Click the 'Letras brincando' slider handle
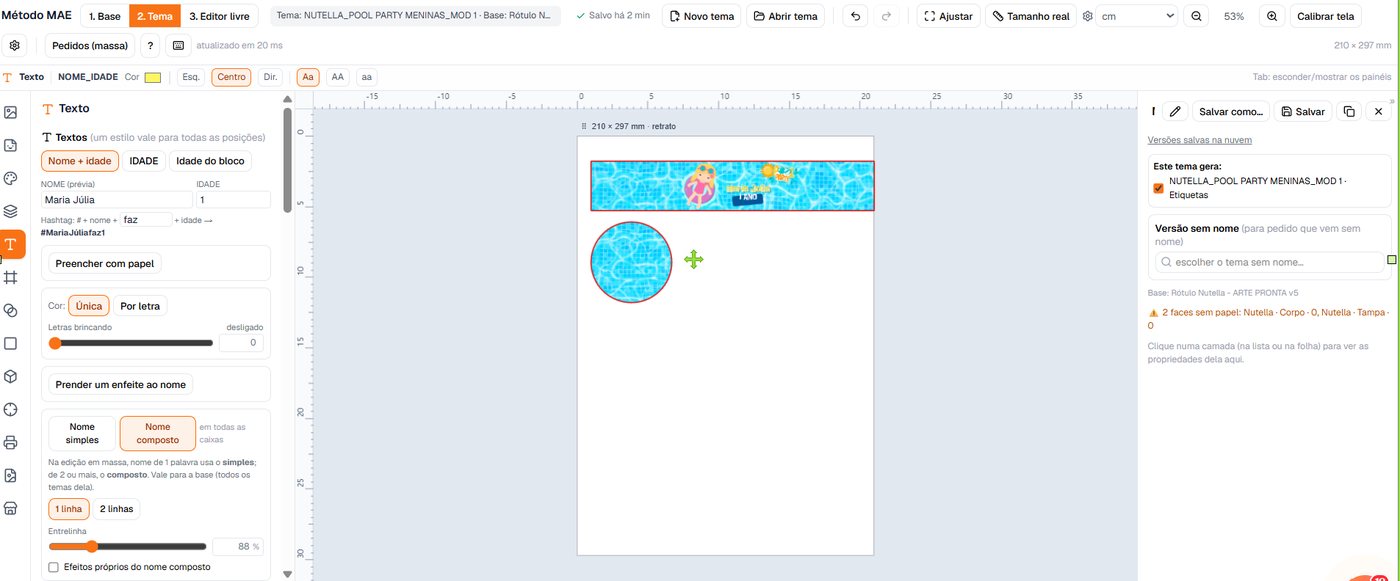This screenshot has width=1400, height=581. pyautogui.click(x=55, y=343)
